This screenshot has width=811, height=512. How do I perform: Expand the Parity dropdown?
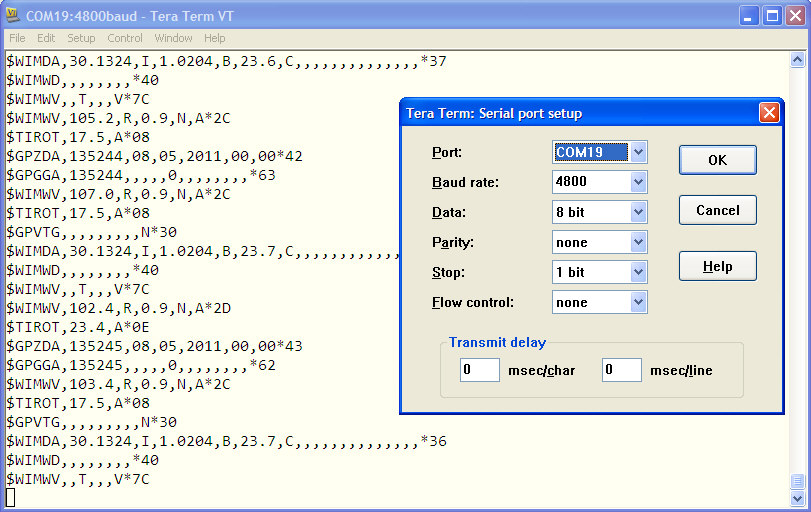click(638, 242)
